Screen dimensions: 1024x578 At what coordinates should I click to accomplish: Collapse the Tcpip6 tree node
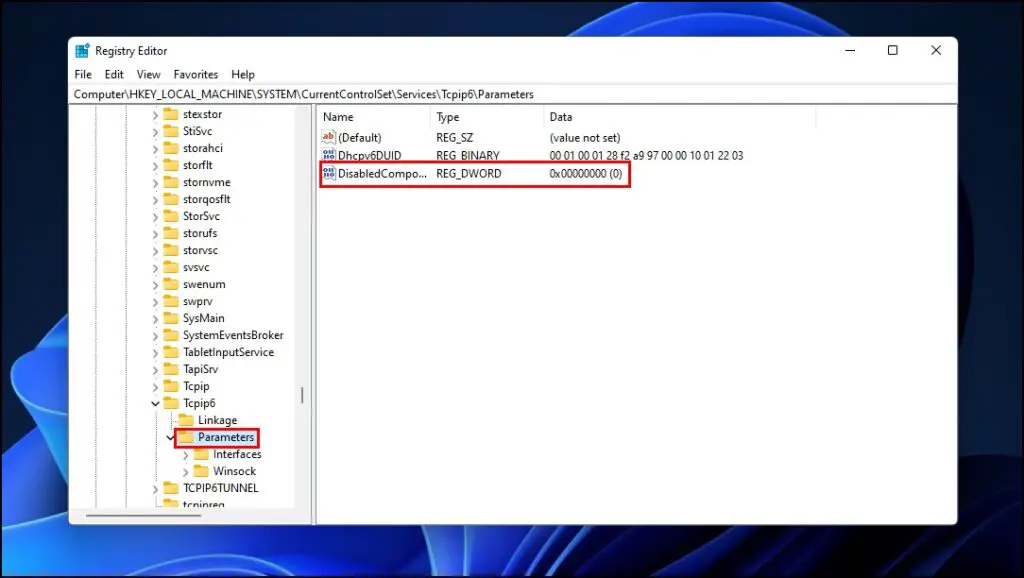(155, 404)
